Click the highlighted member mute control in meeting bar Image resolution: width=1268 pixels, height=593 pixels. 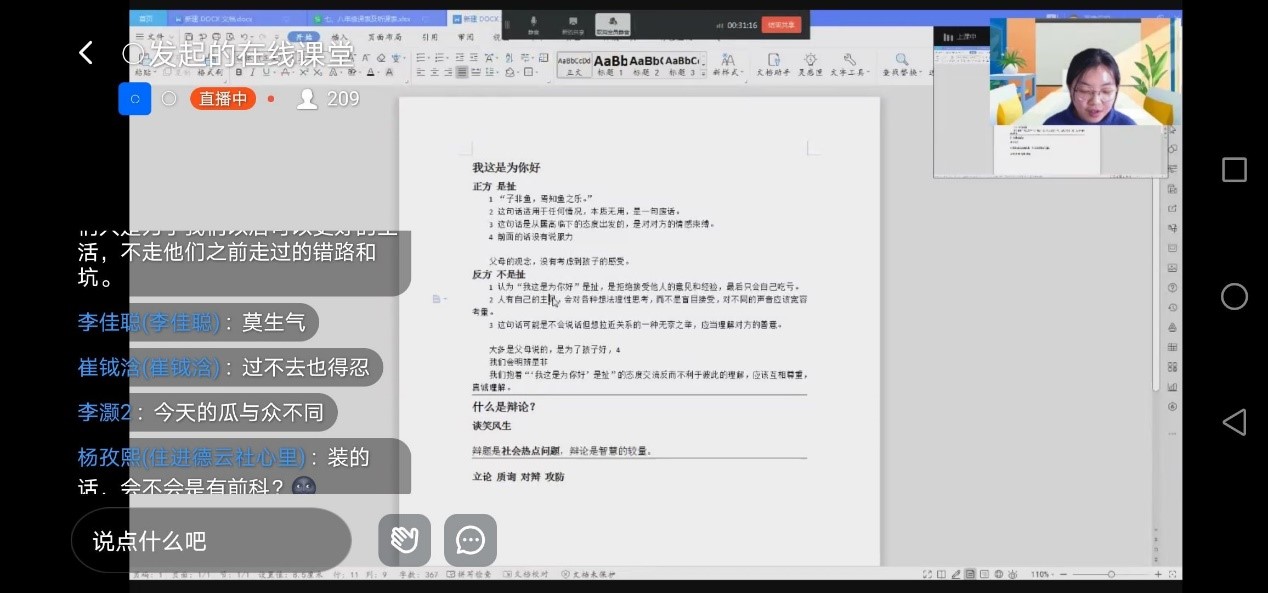pos(612,24)
